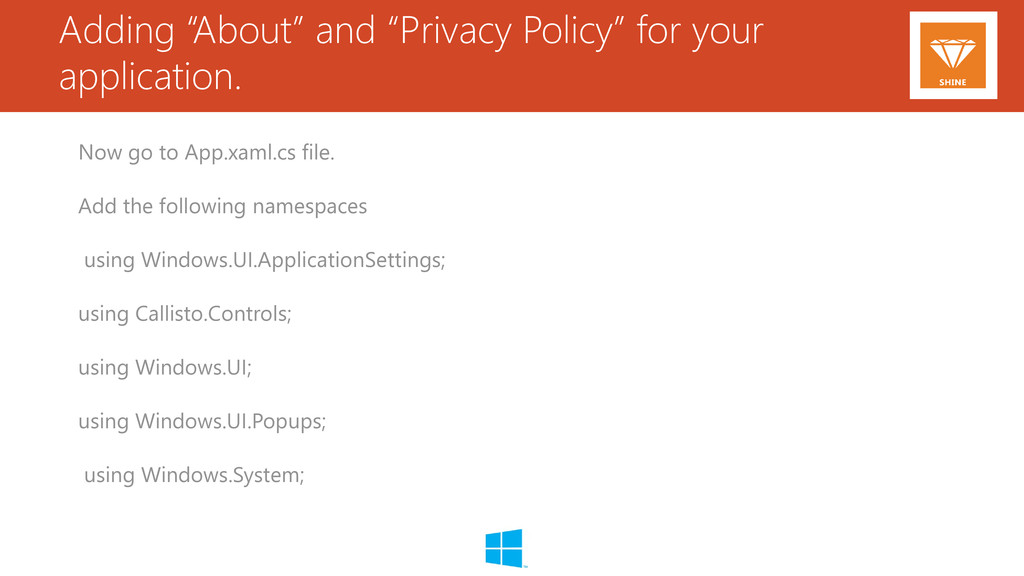
Task: Click the word application. in the title
Action: tap(150, 78)
